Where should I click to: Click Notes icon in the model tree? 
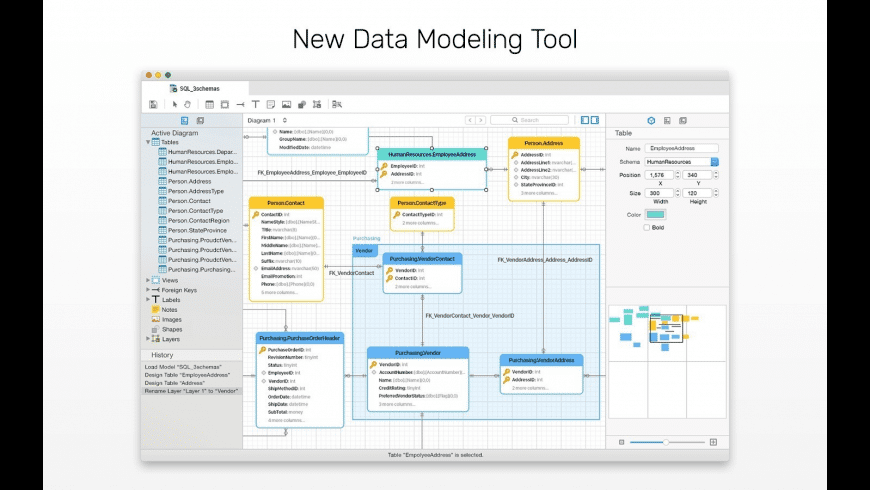(155, 310)
